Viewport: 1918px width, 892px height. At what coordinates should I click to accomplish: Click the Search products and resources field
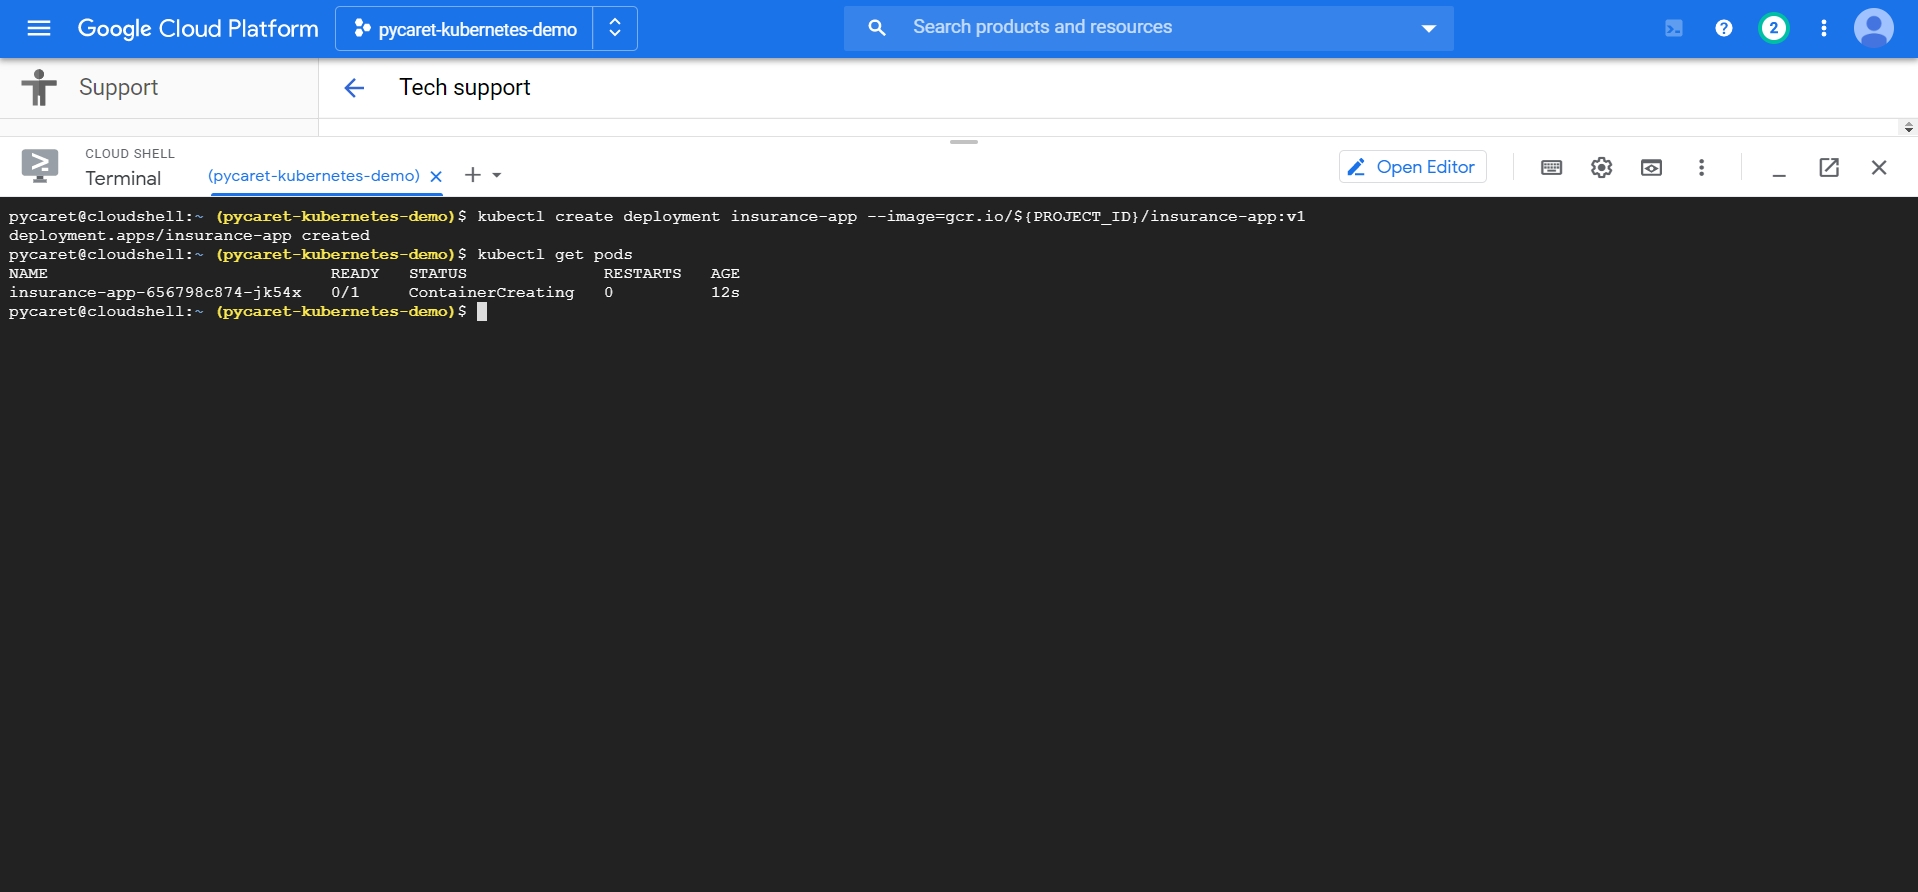(x=1140, y=28)
